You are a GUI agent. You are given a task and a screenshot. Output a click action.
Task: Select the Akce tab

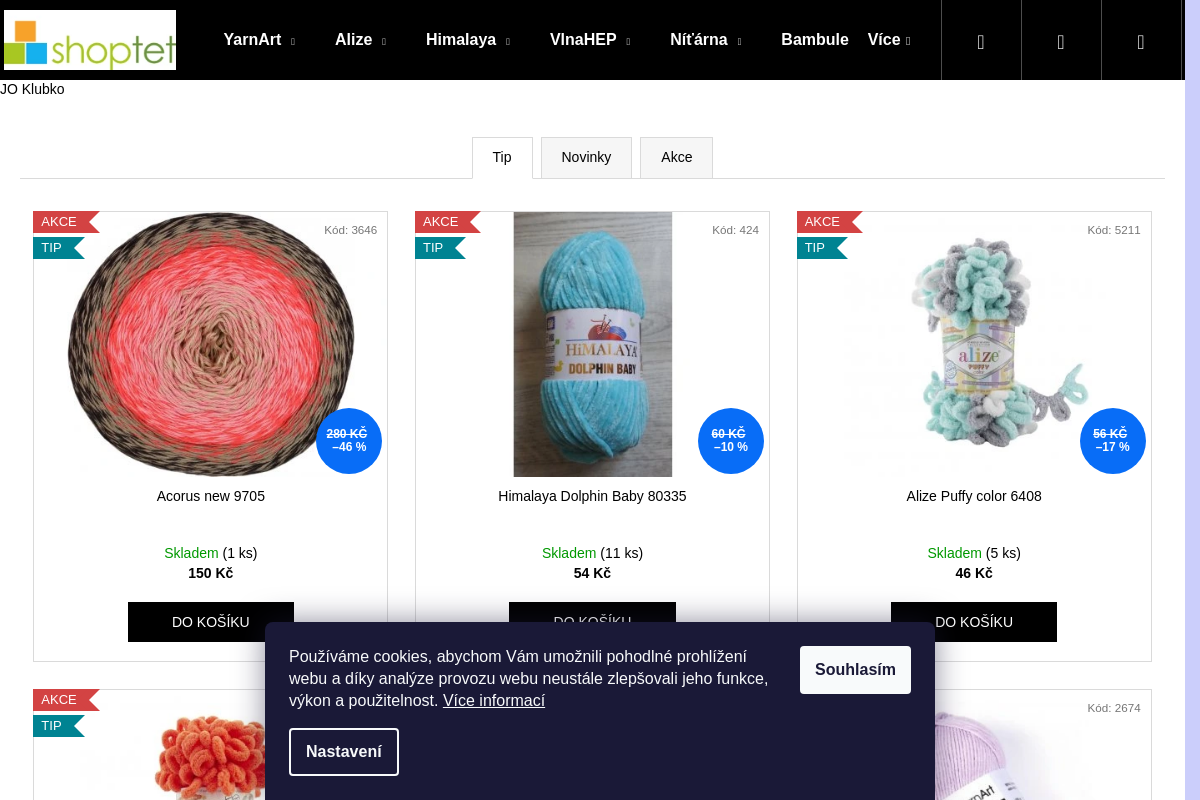(x=676, y=158)
